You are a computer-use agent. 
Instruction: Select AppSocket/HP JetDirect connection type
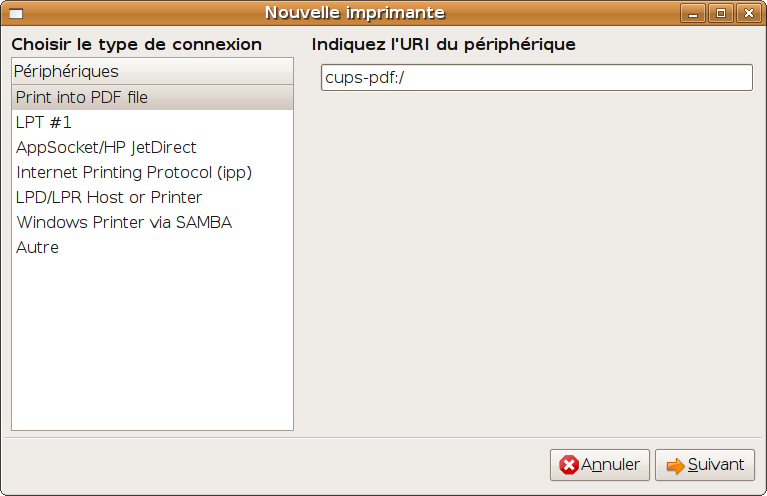[x=106, y=147]
